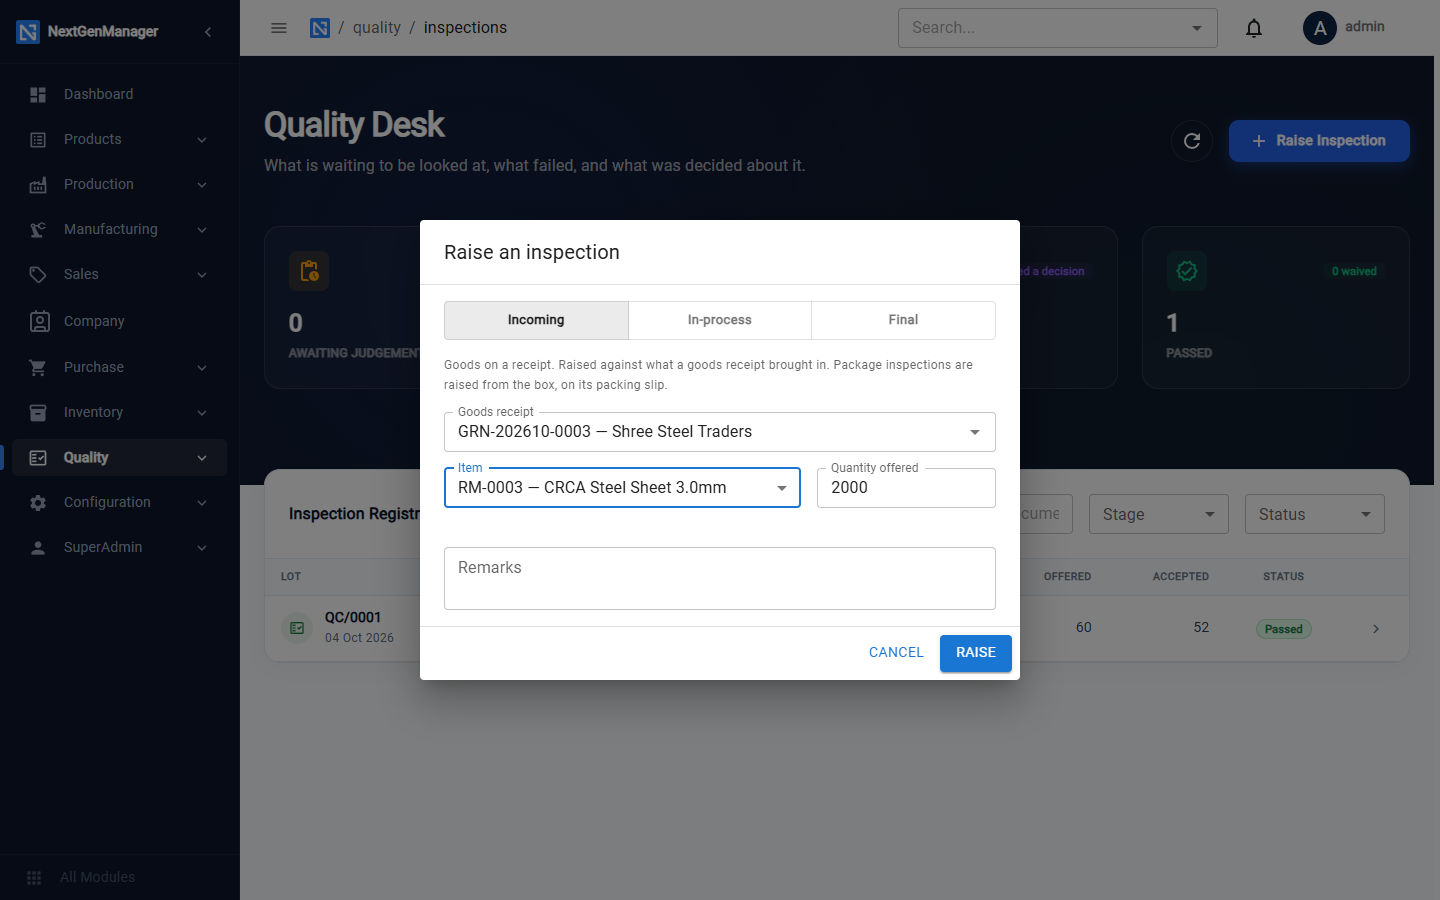Open the Dashboard menu item
Screen dimensions: 1440x900
pyautogui.click(x=120, y=94)
